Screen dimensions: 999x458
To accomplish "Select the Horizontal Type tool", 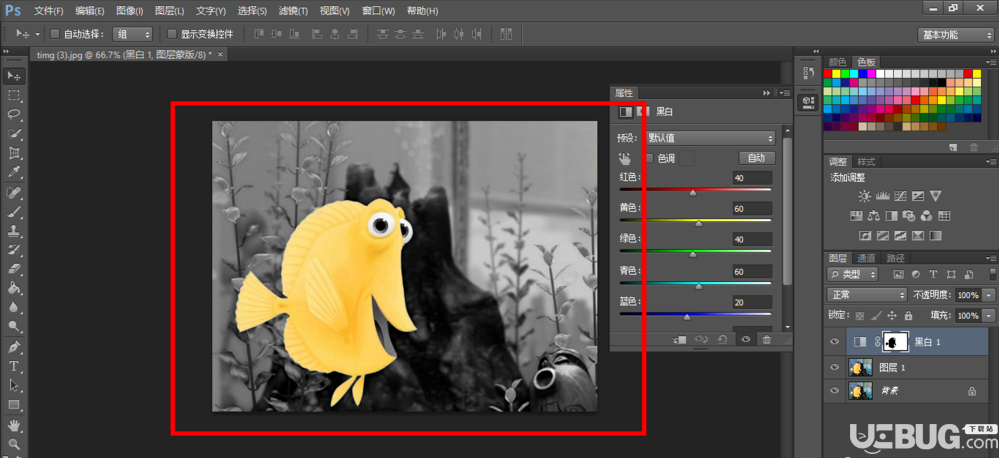I will [x=13, y=366].
